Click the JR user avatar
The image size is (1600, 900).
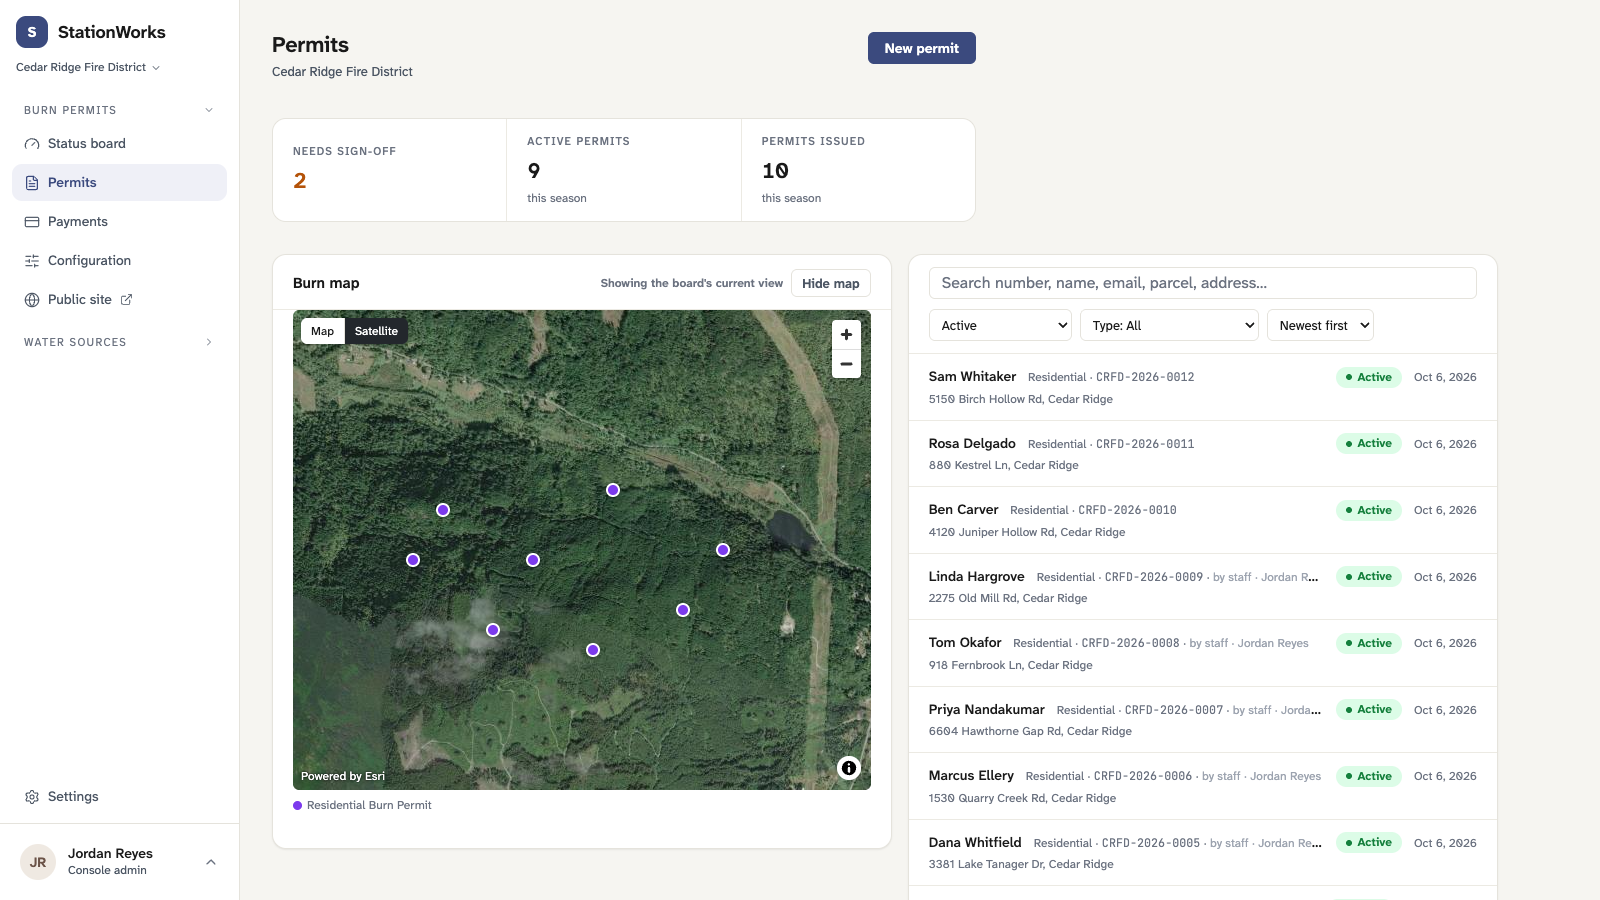click(x=38, y=862)
